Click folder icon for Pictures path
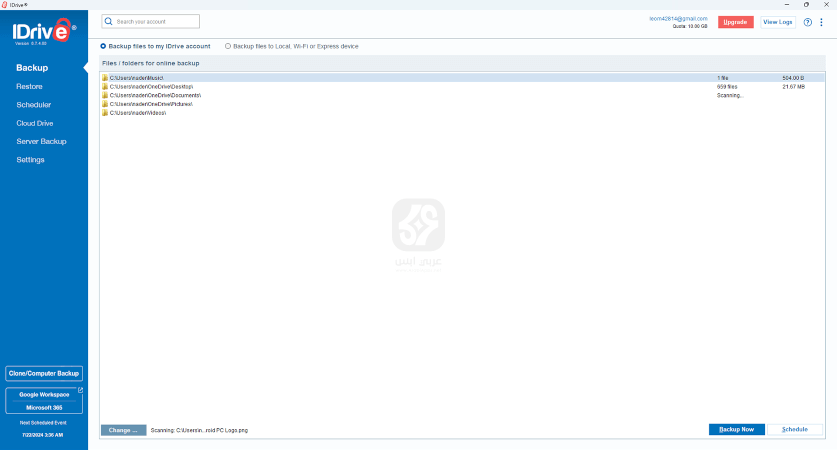This screenshot has width=837, height=450. [105, 104]
